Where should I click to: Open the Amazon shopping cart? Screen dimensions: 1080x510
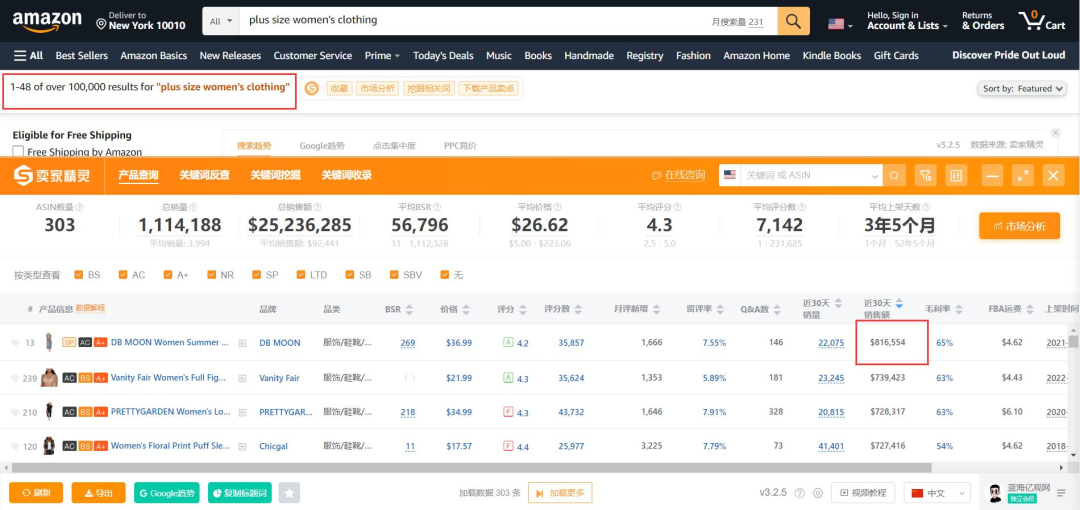(x=1040, y=21)
